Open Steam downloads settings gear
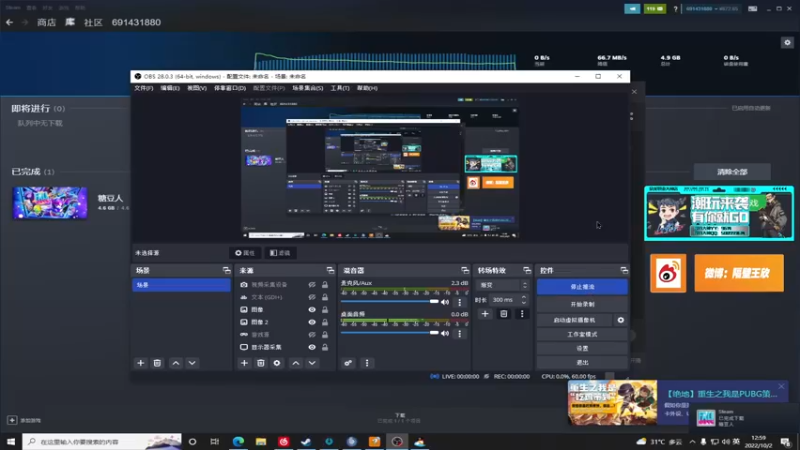The width and height of the screenshot is (800, 450). (787, 42)
